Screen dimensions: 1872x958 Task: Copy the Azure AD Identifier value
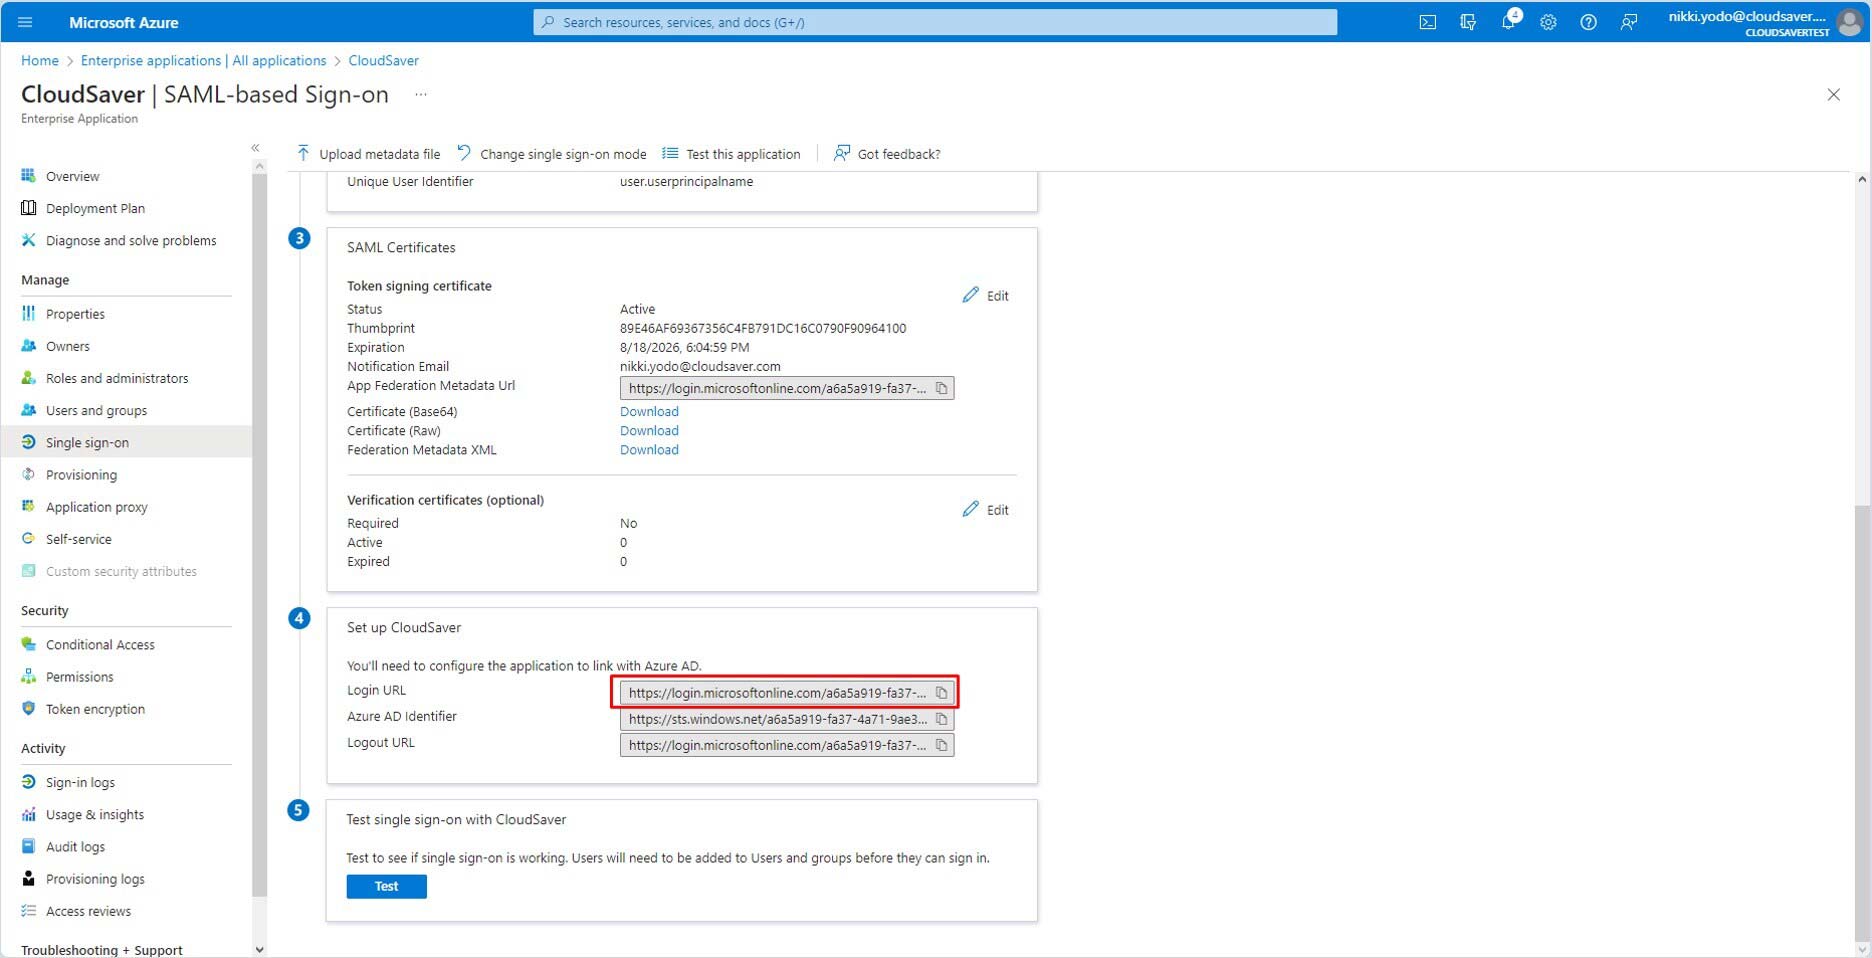tap(941, 719)
